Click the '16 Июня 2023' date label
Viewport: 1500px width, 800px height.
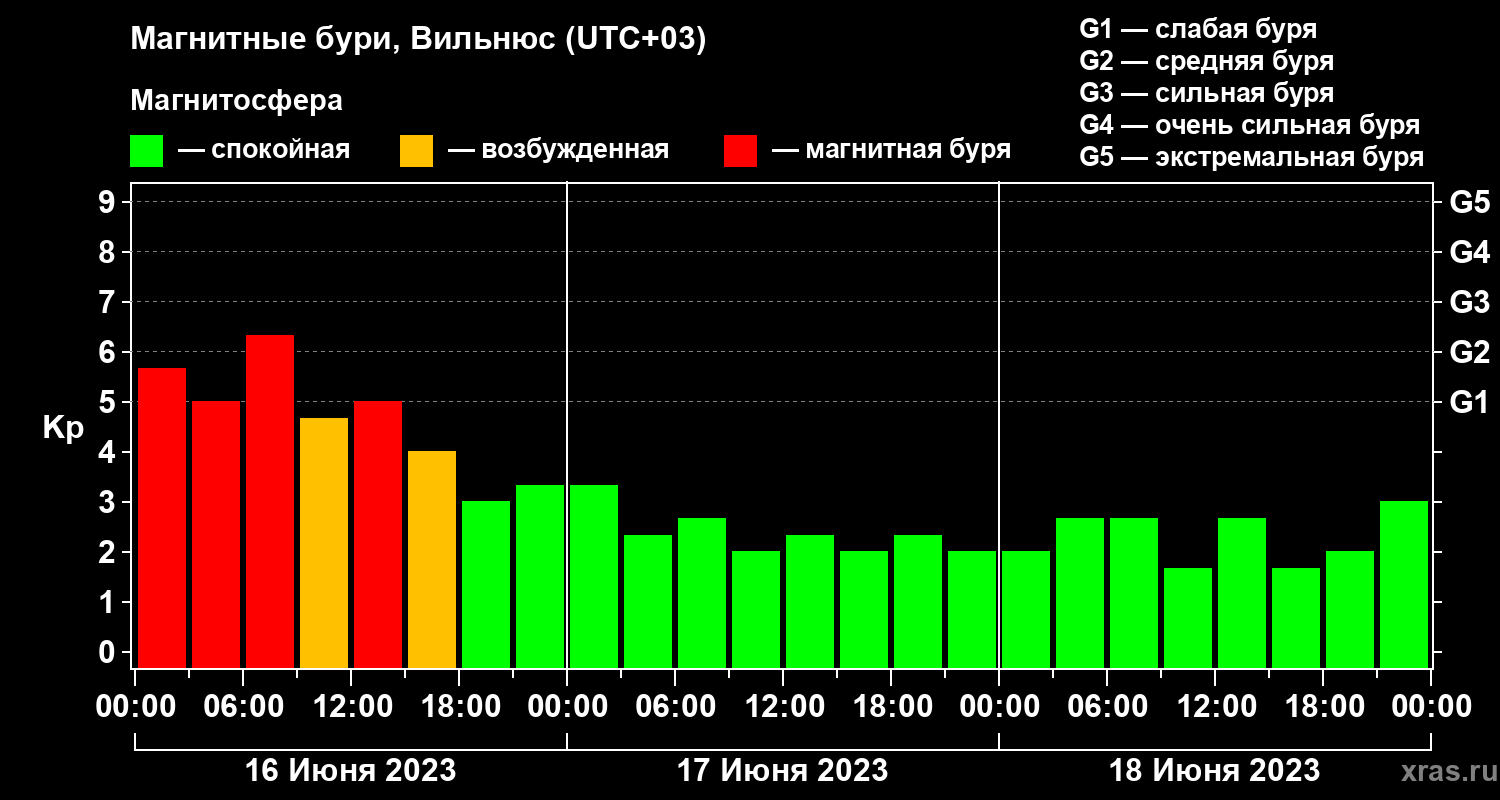point(351,771)
